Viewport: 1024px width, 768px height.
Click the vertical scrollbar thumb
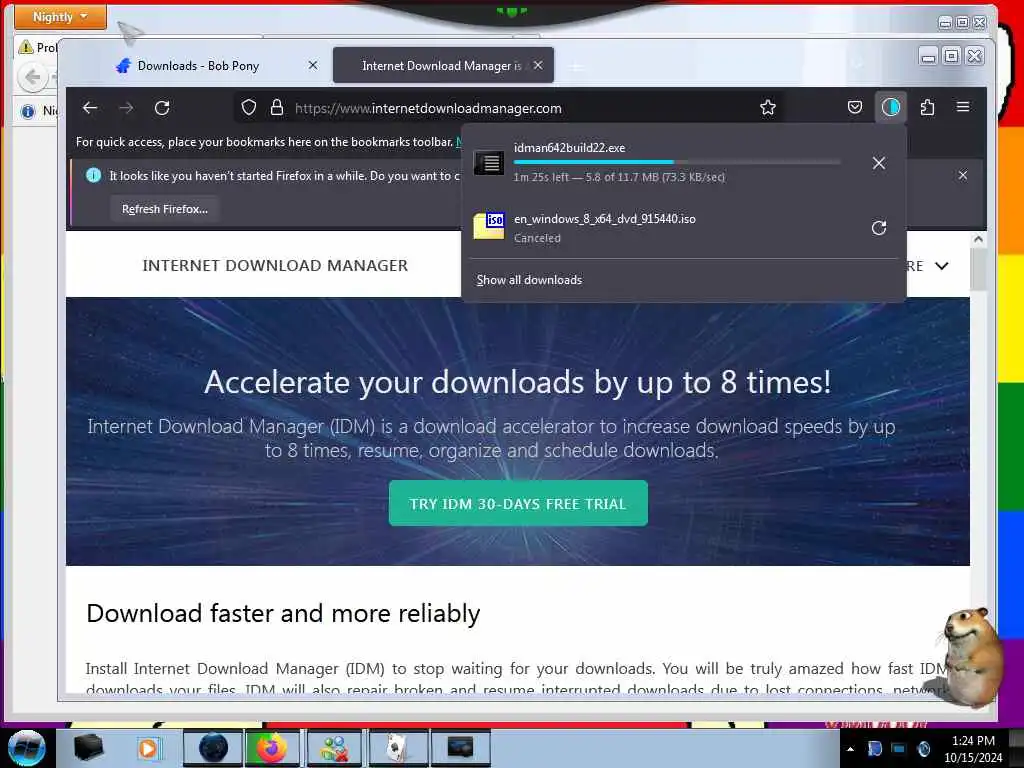coord(978,269)
